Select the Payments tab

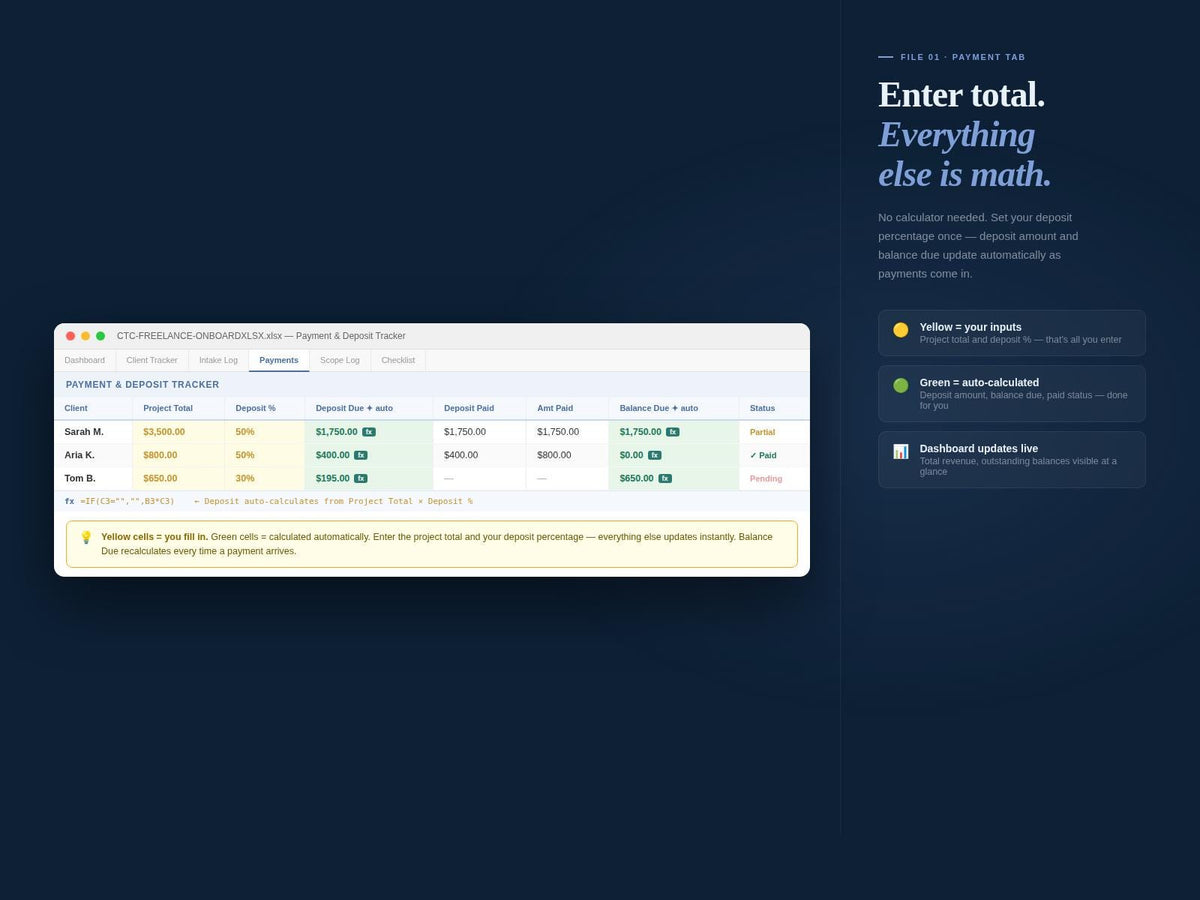(279, 360)
